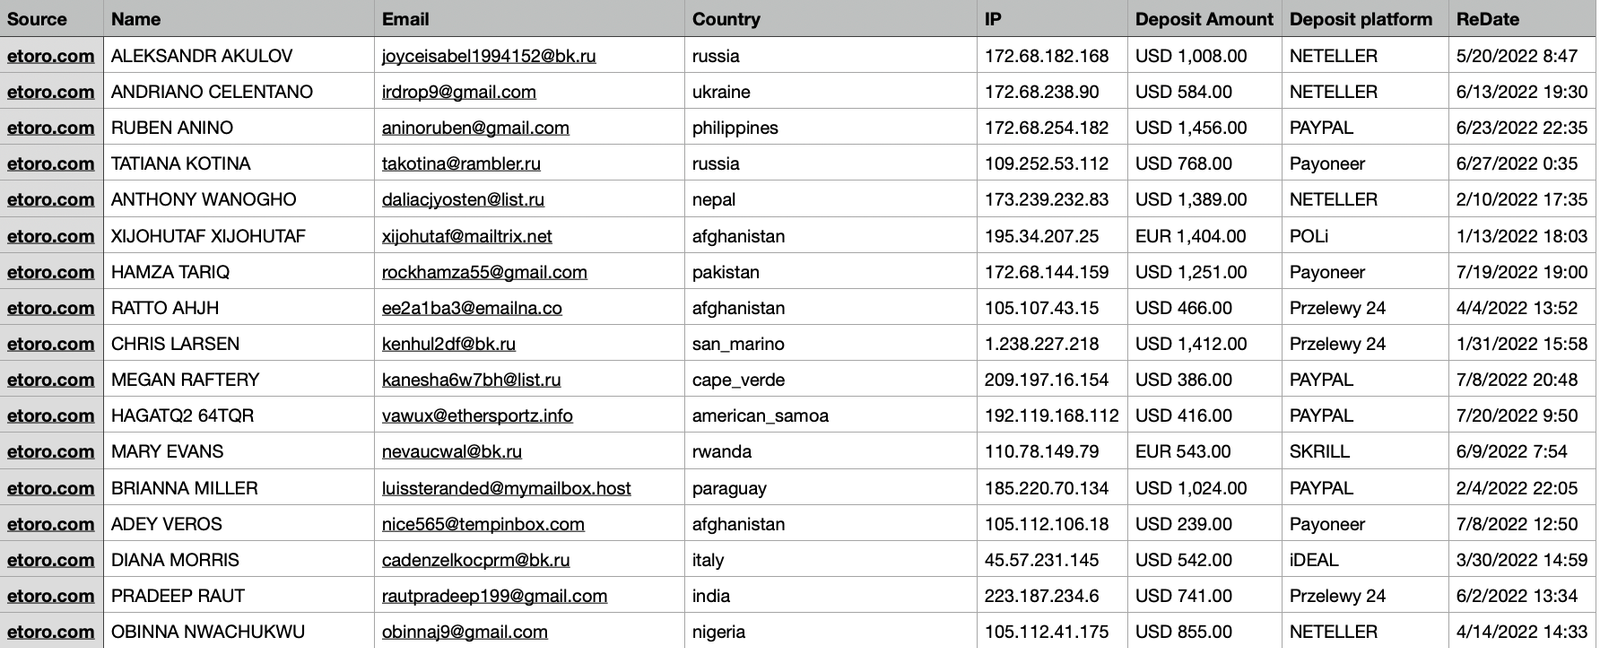Open the irdrop9@gmail.com email link
This screenshot has width=1600, height=648.
[458, 92]
